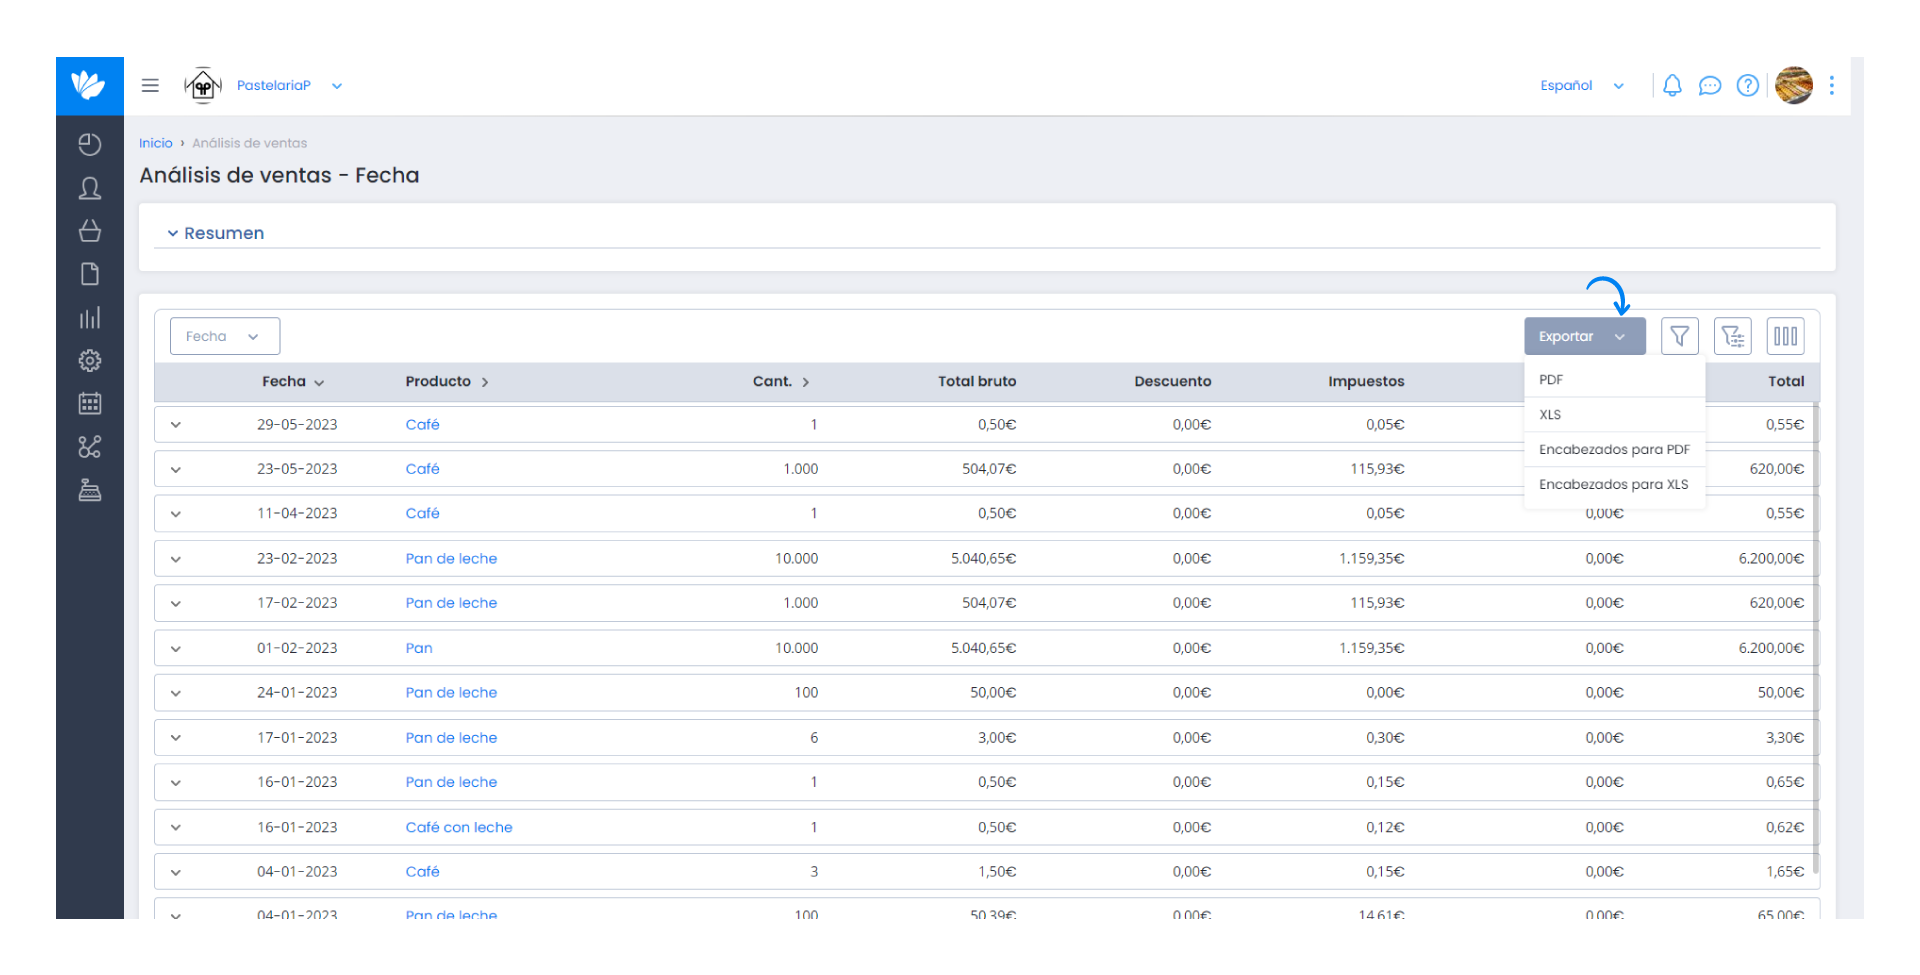Expand the 16-01-2023 Café con leche row

[x=176, y=827]
